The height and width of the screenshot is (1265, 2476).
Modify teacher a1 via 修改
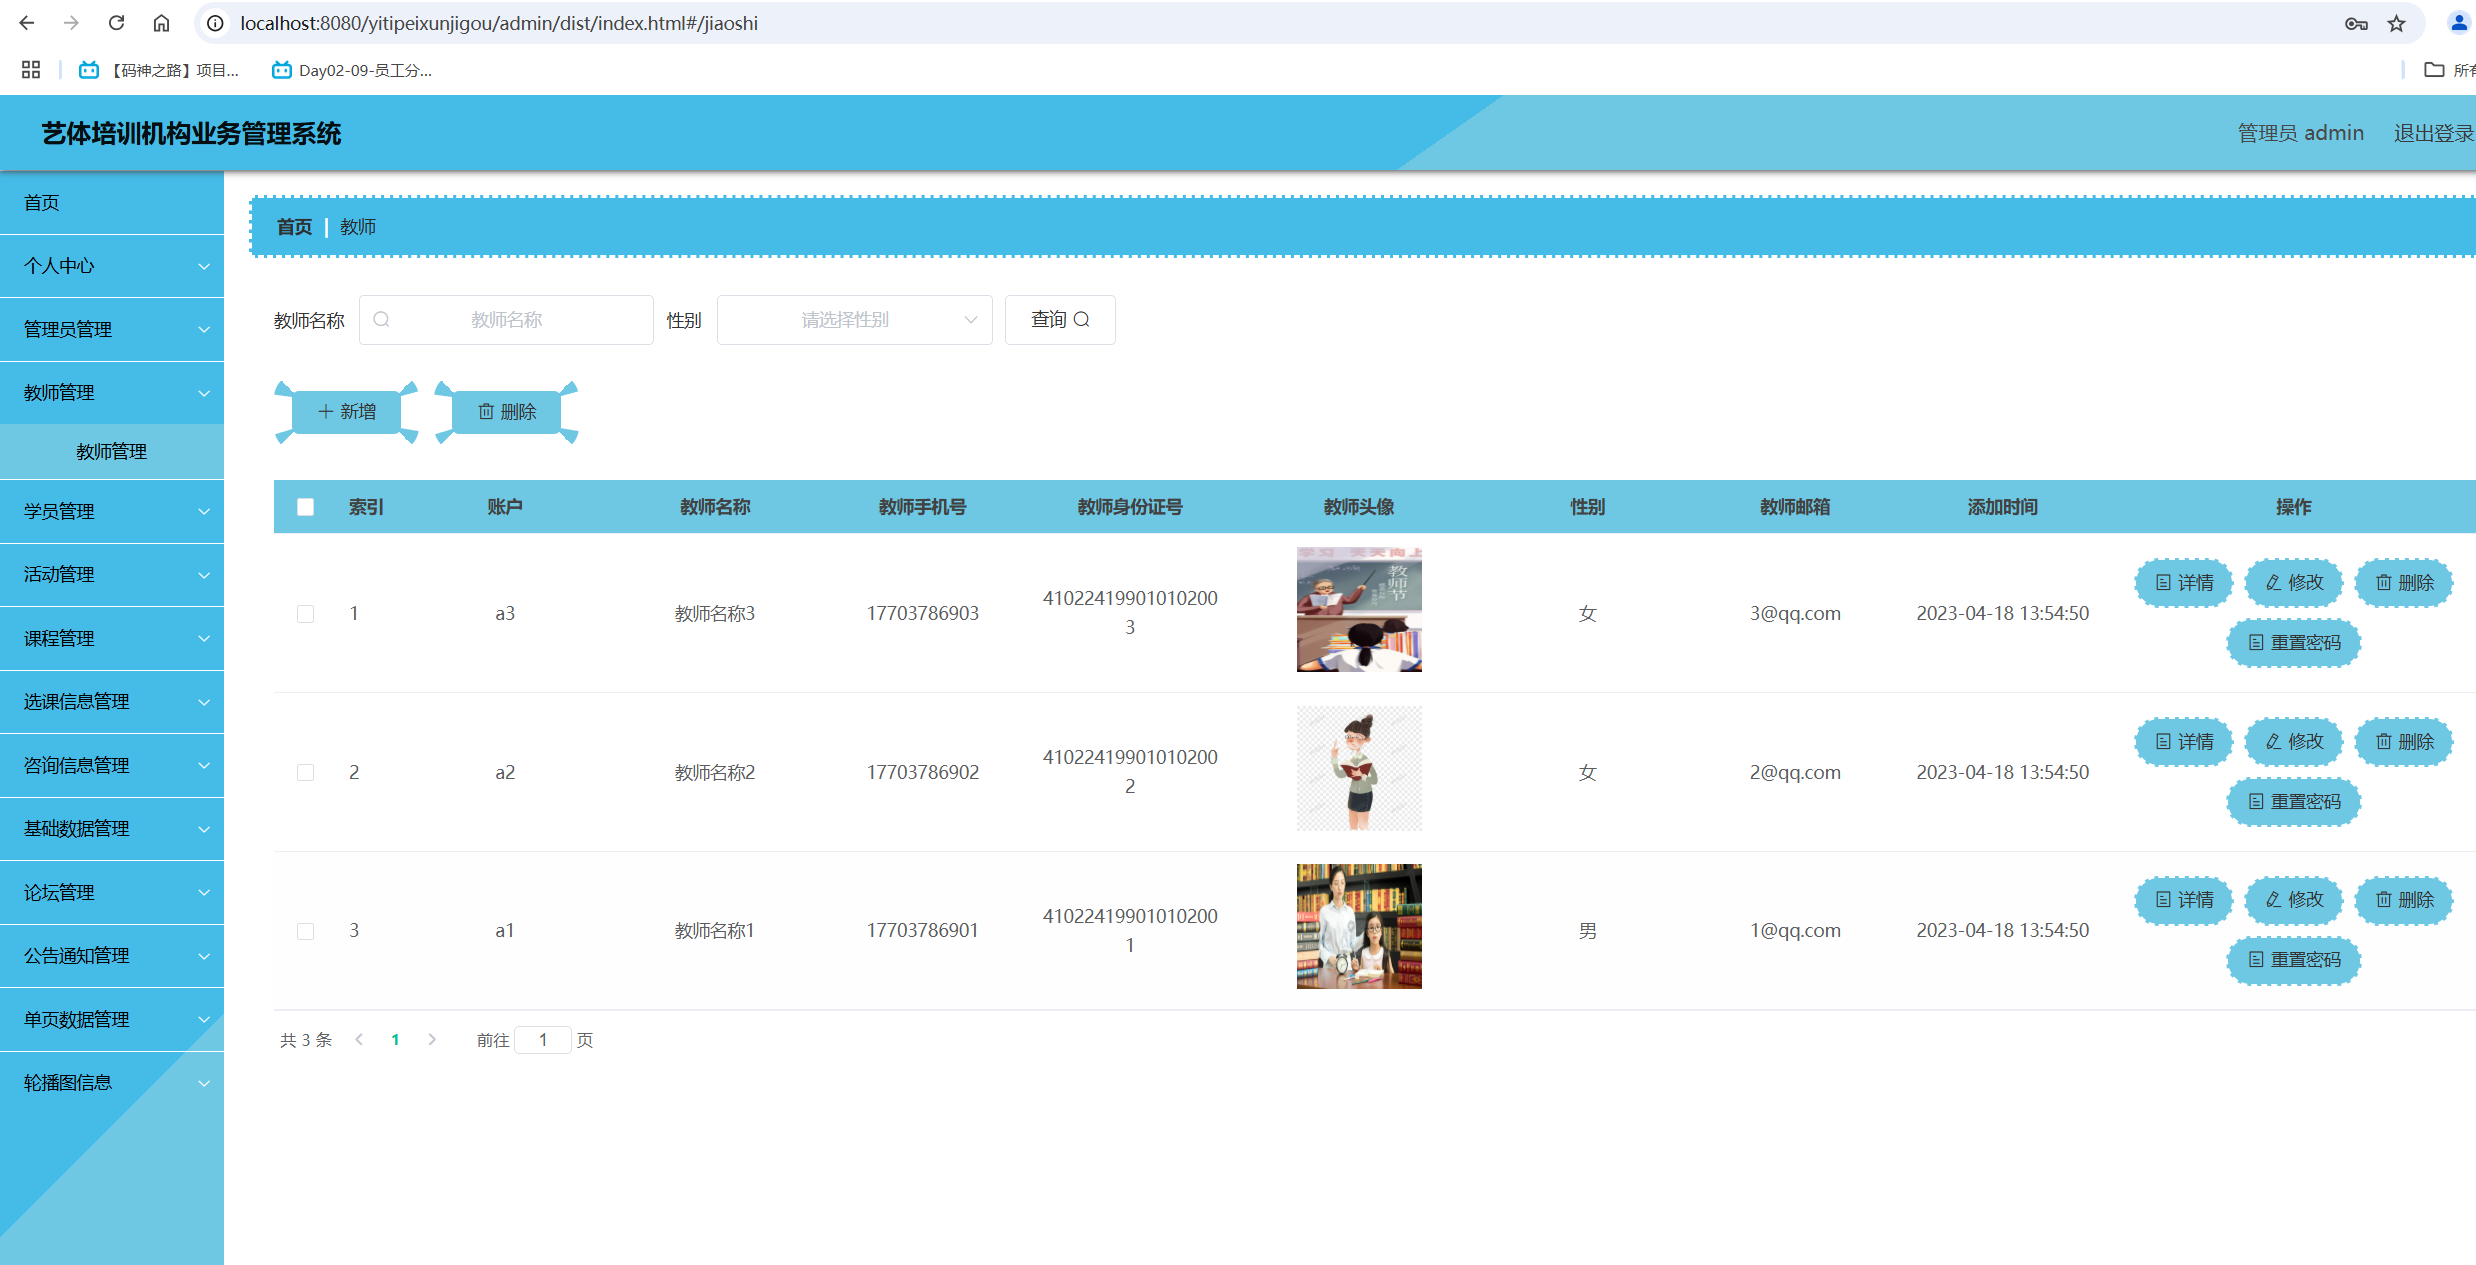2294,900
